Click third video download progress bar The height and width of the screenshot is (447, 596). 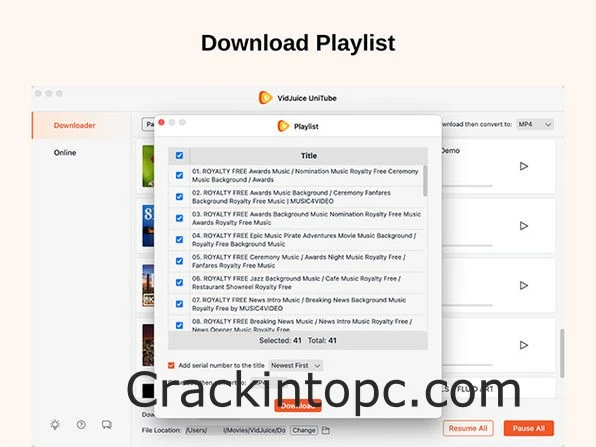coord(467,305)
